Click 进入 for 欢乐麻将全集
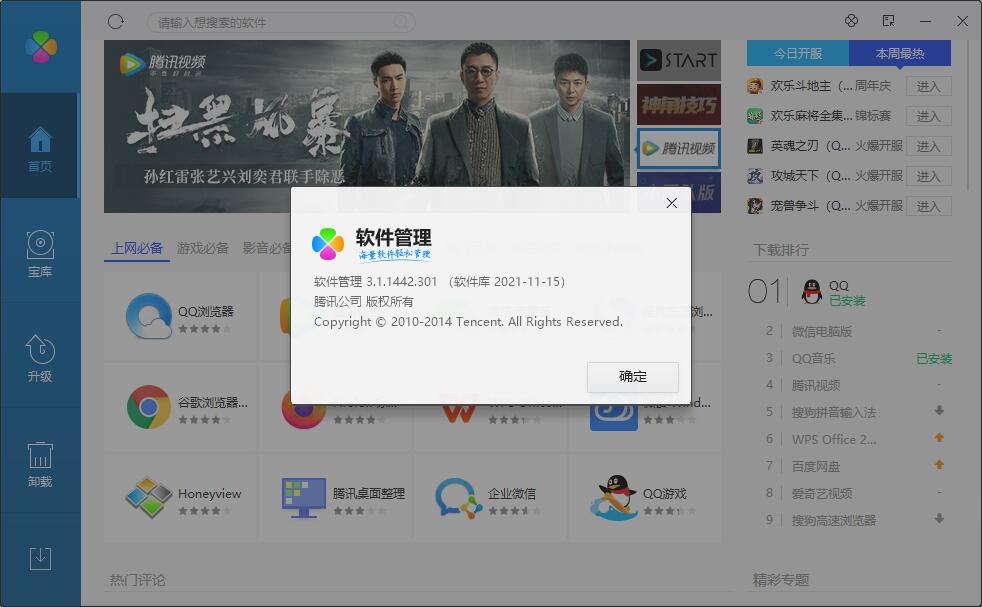This screenshot has height=607, width=982. click(x=929, y=117)
